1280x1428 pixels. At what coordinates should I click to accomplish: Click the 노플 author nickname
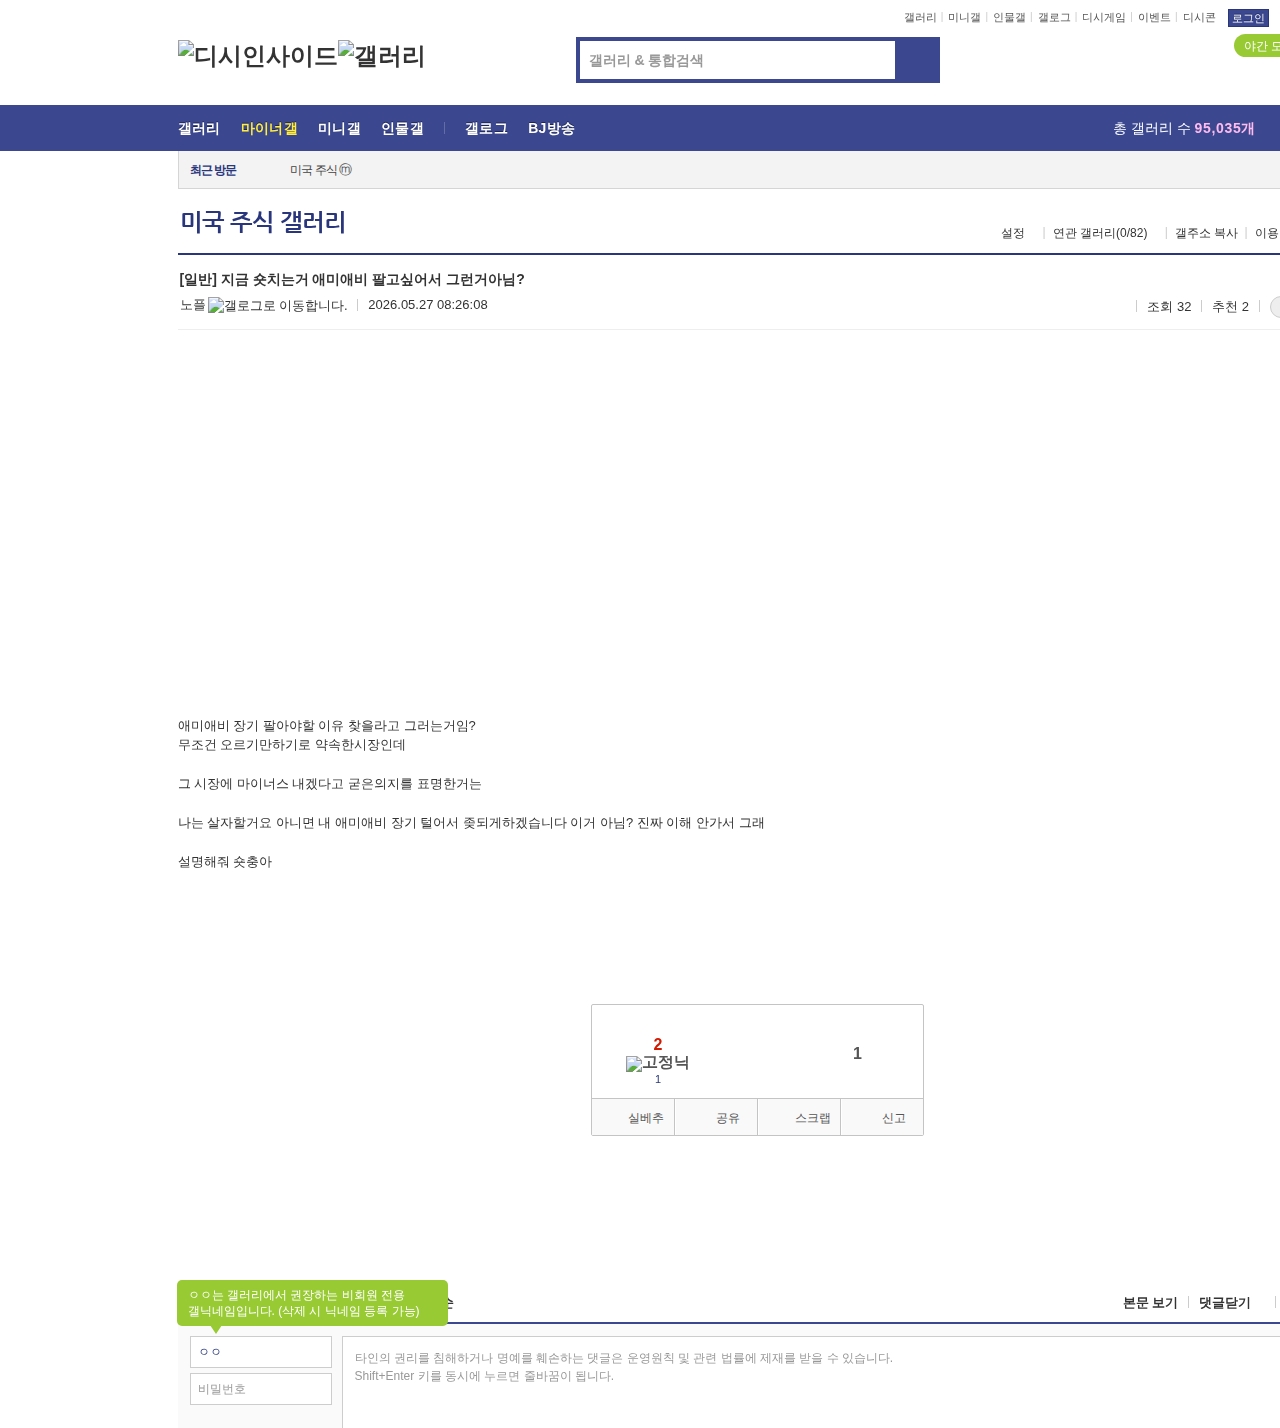tap(193, 305)
